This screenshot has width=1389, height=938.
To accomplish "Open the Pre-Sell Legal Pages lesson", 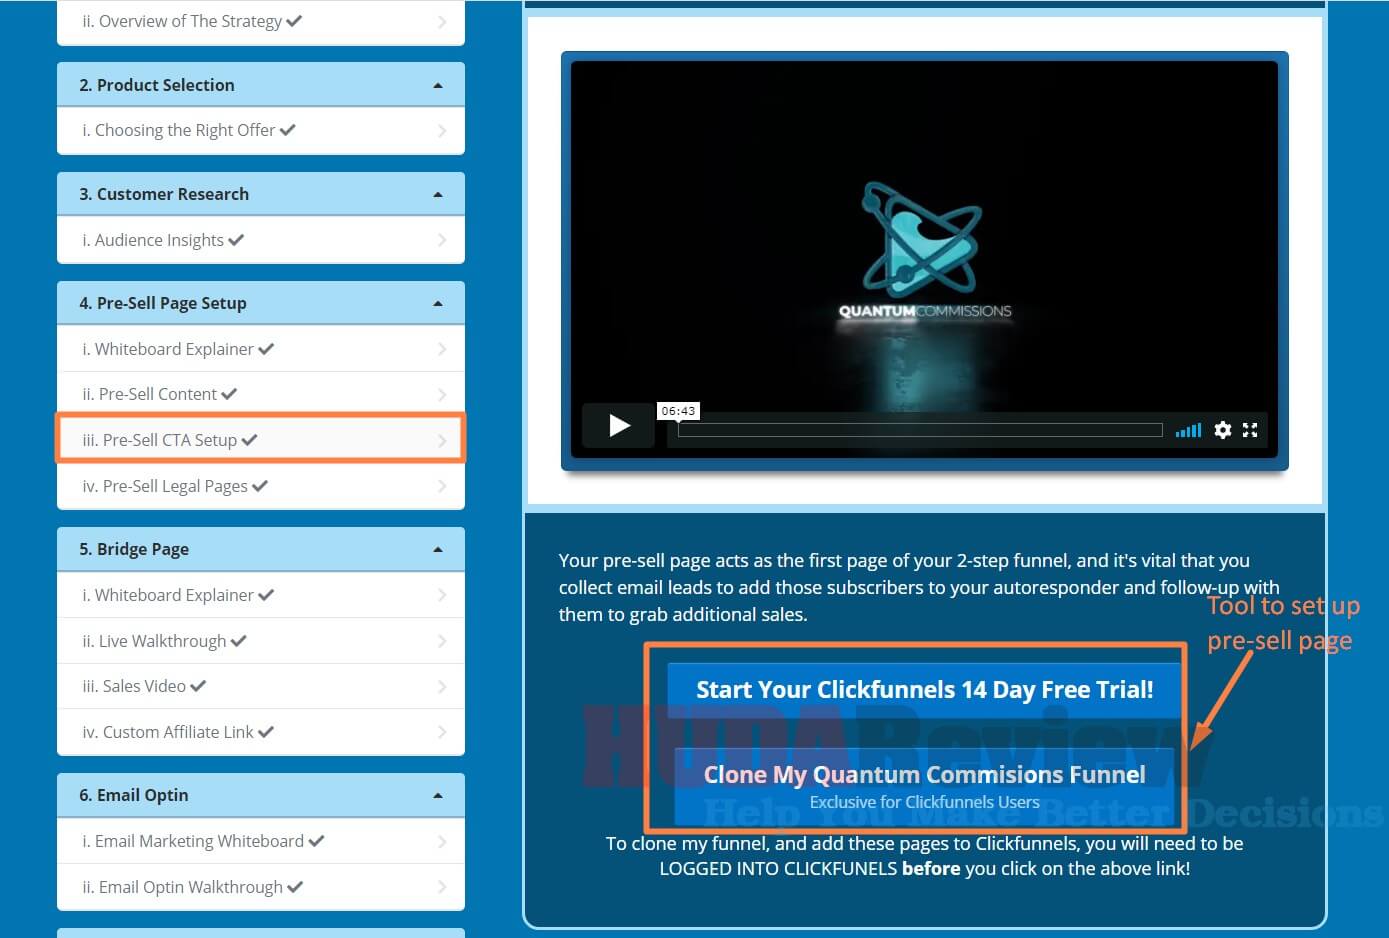I will (261, 486).
